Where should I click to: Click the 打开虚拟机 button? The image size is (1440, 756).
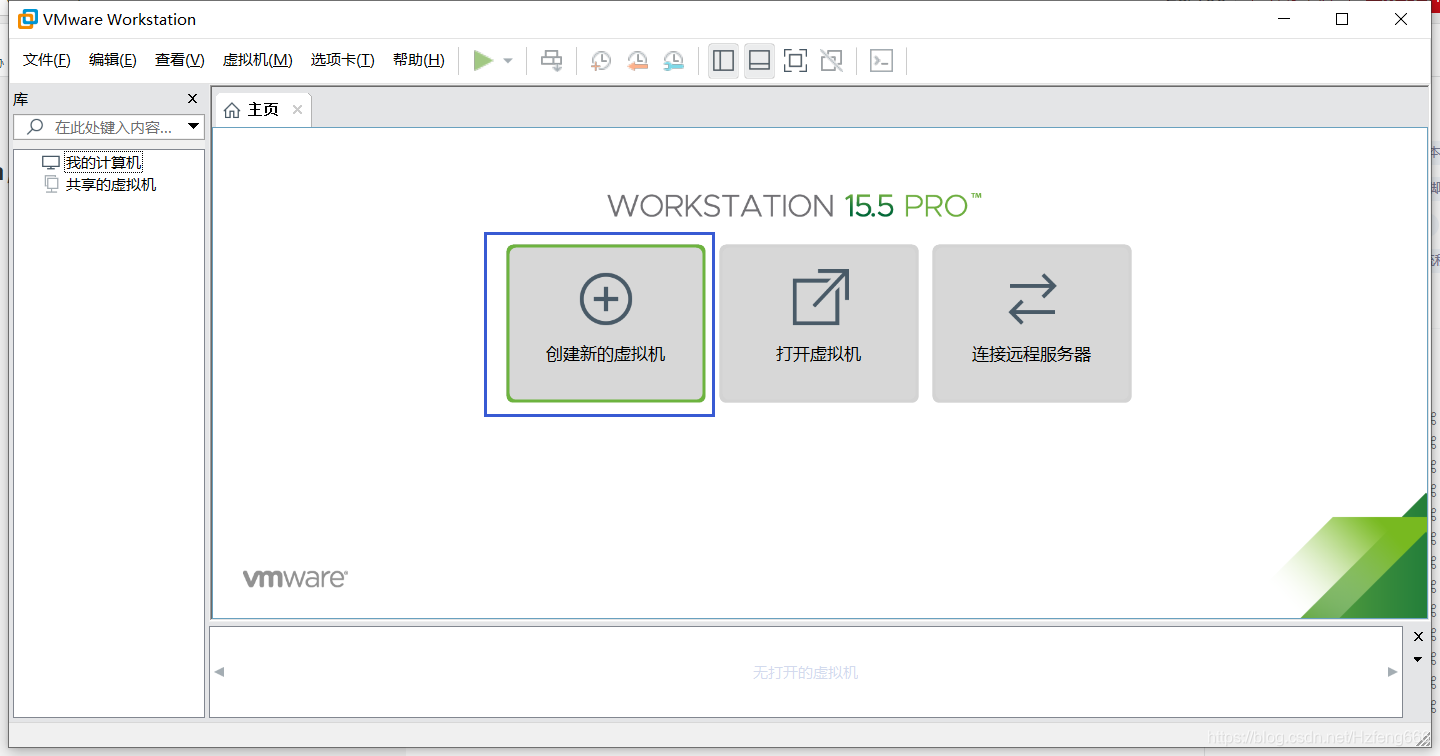click(x=819, y=324)
